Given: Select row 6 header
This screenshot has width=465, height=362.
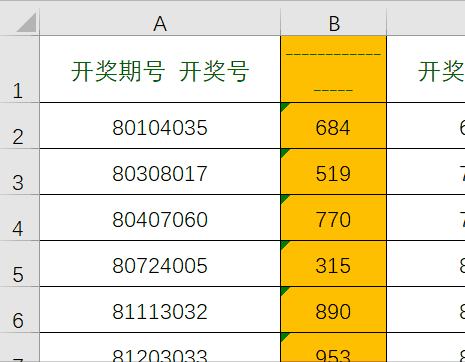Looking at the screenshot, I should [19, 310].
